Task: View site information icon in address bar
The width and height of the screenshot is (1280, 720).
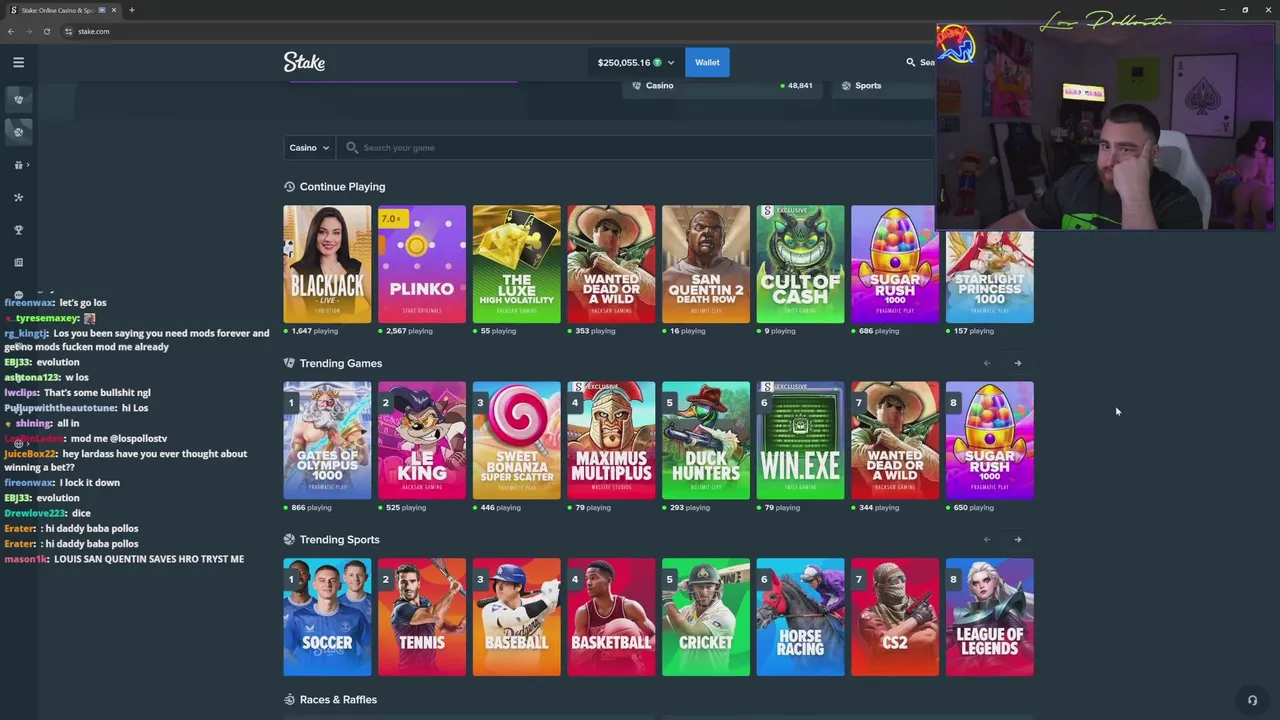Action: [69, 31]
